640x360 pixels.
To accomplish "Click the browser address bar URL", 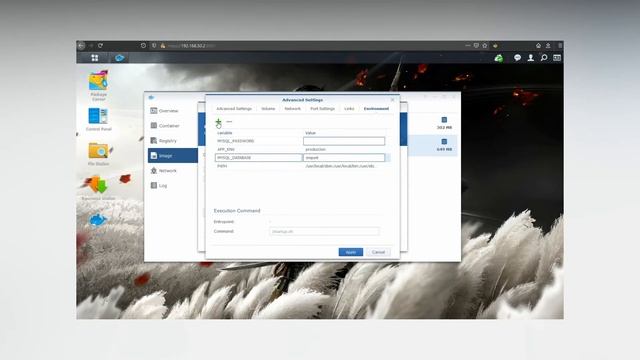I will 192,46.
